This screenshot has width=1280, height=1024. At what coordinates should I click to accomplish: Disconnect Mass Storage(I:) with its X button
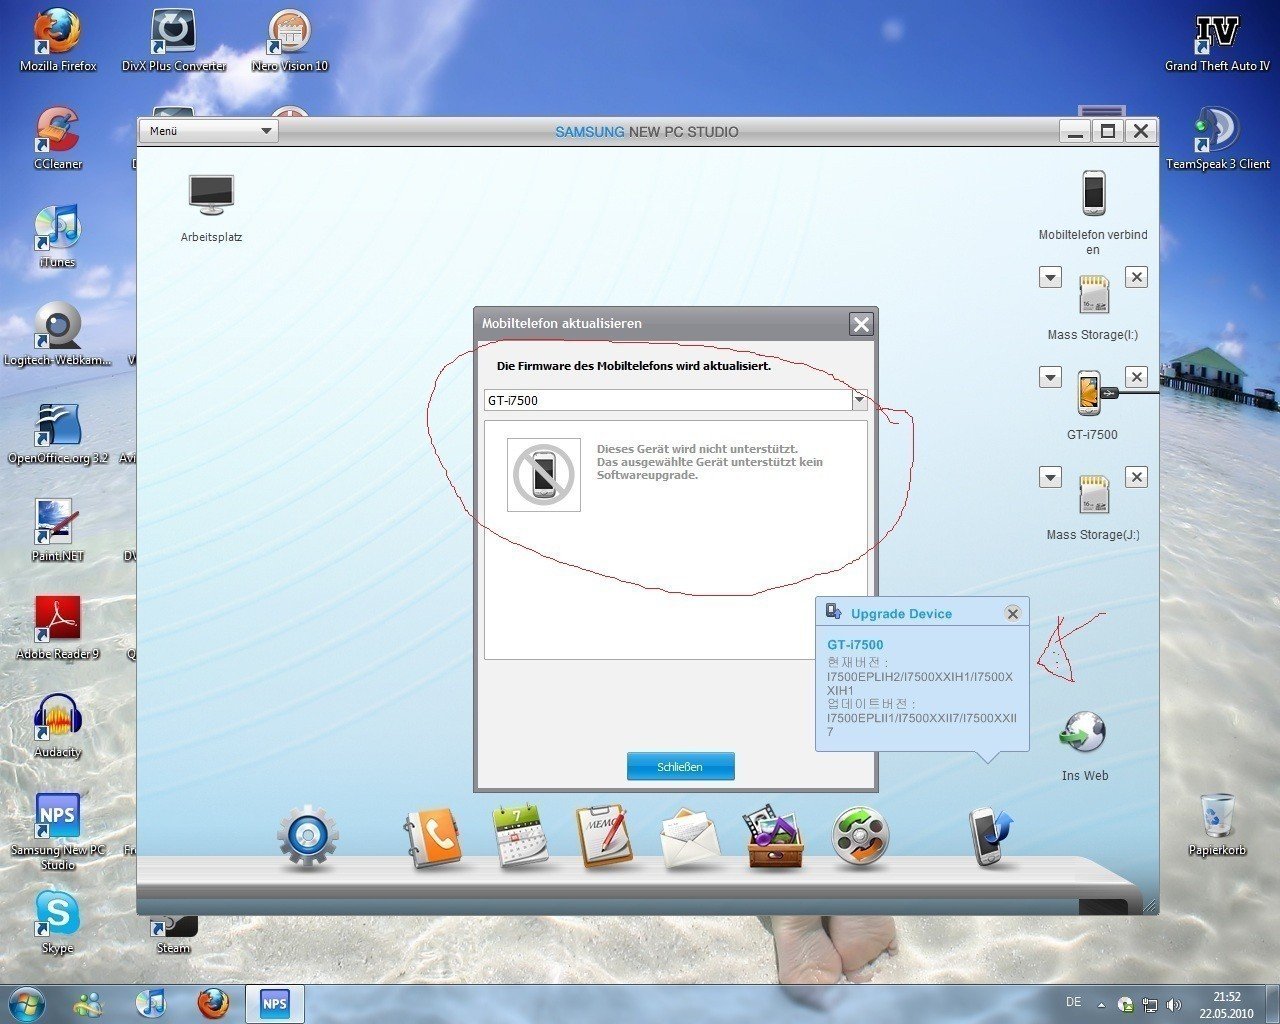[x=1136, y=277]
